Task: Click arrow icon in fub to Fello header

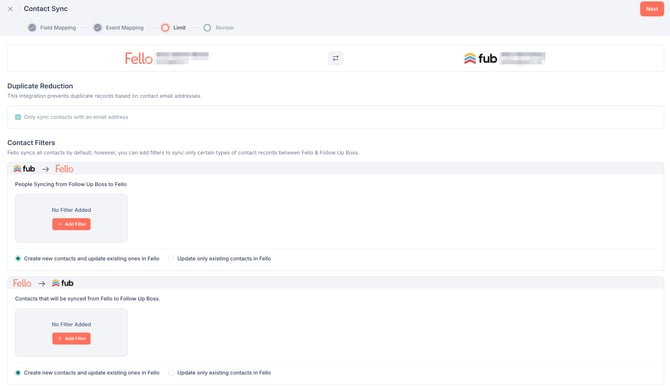Action: (45, 169)
